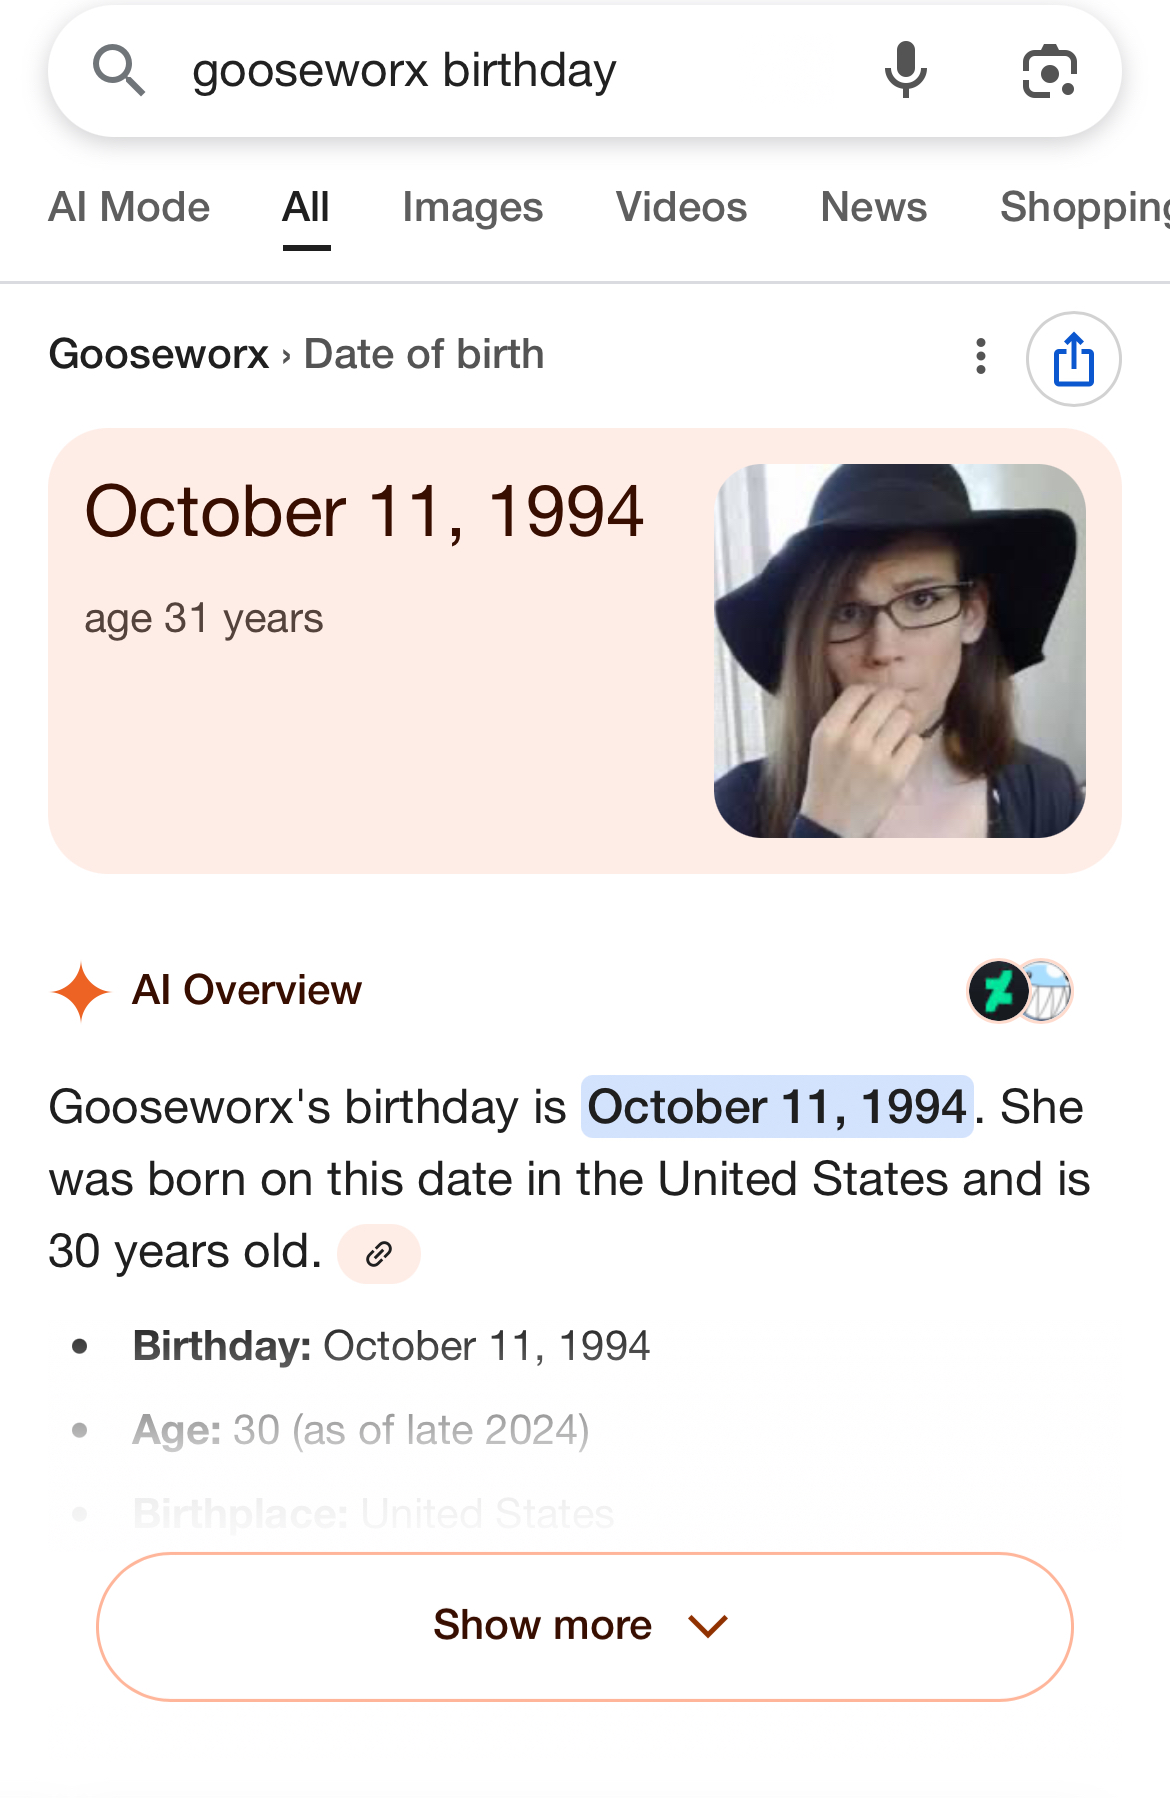Switch to the AI Mode tab
Screen dimensions: 1170x1798
129,208
